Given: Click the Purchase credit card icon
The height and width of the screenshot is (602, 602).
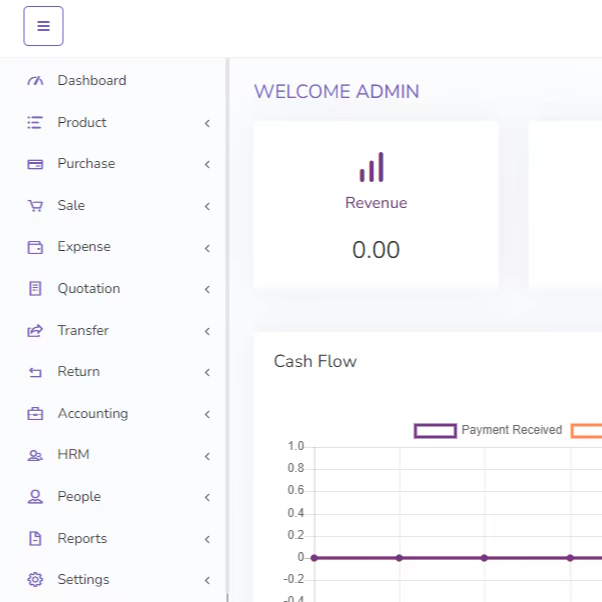Looking at the screenshot, I should pos(36,164).
